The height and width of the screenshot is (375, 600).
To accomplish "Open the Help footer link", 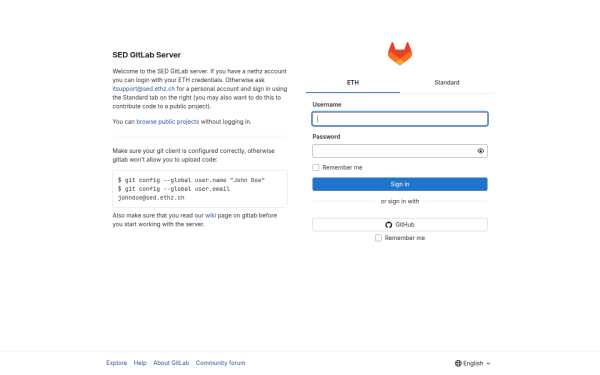I will [x=140, y=363].
